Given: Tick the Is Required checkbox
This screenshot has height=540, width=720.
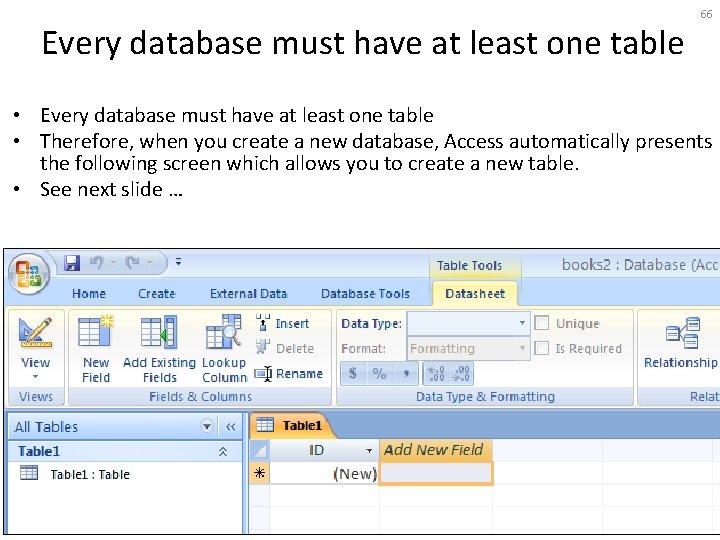Looking at the screenshot, I should coord(541,348).
